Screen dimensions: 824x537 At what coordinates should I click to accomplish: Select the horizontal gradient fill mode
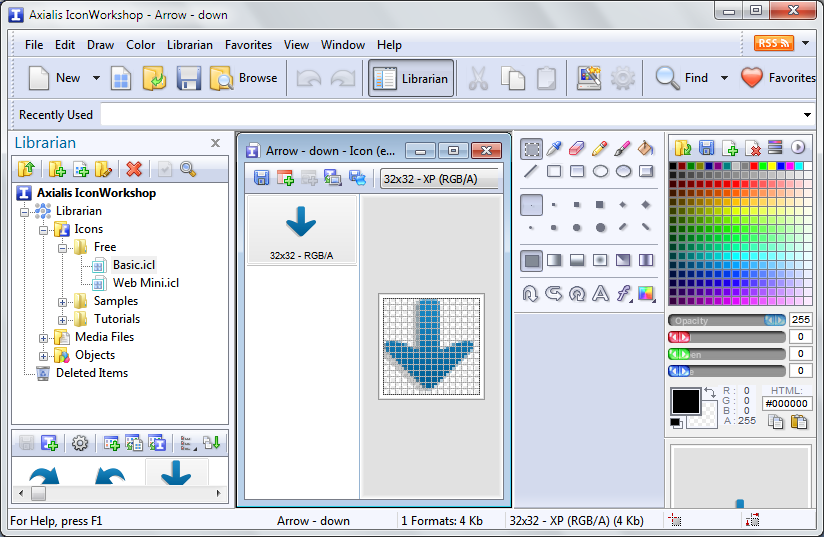pyautogui.click(x=554, y=260)
